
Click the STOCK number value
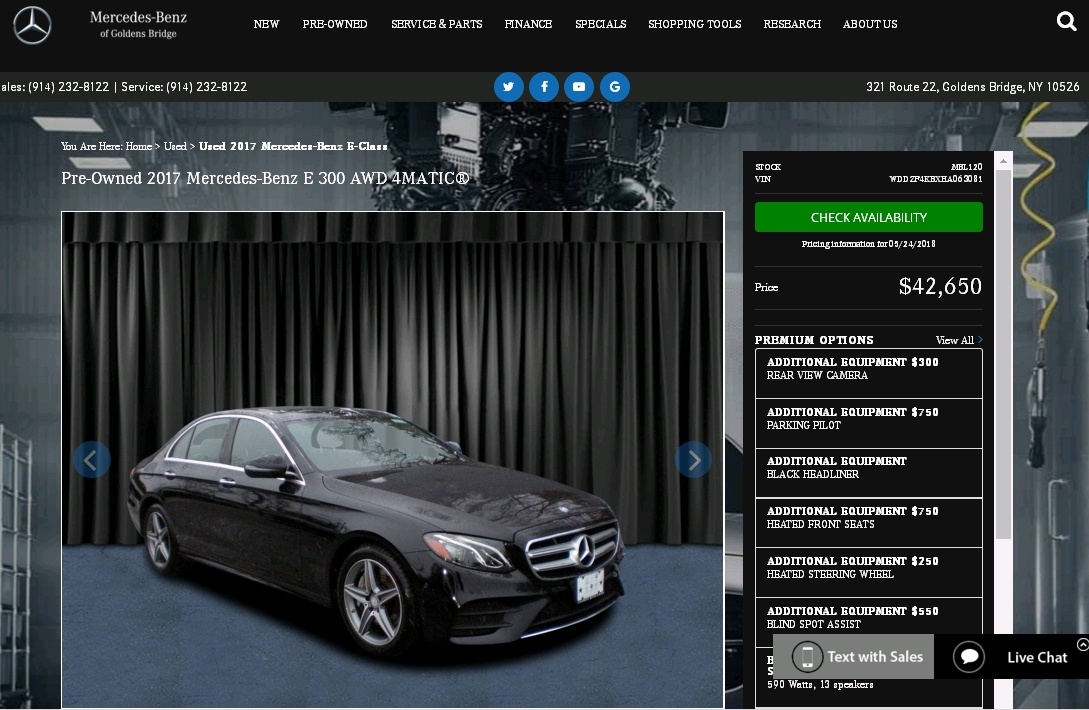click(966, 167)
